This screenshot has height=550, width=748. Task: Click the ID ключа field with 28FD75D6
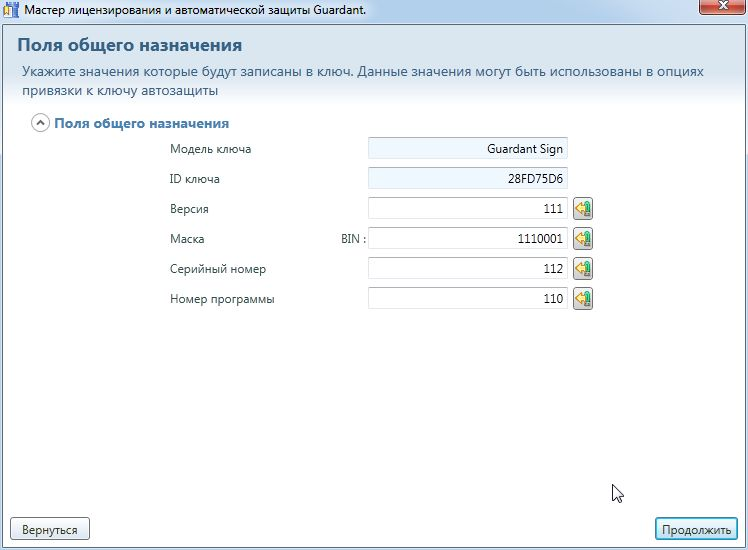[468, 179]
